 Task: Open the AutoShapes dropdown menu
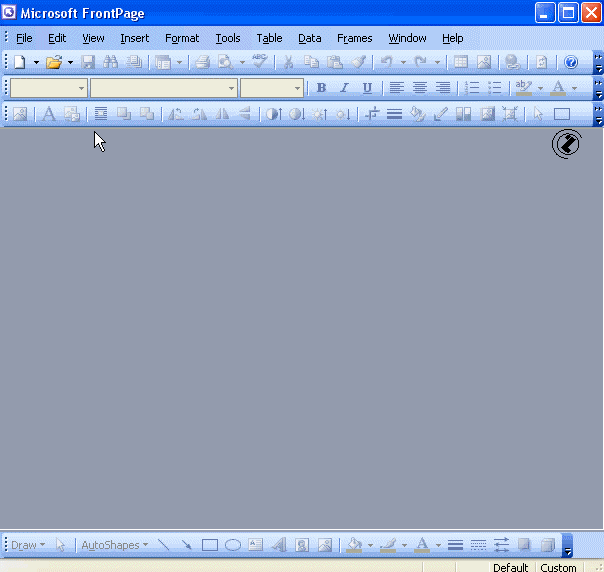114,545
